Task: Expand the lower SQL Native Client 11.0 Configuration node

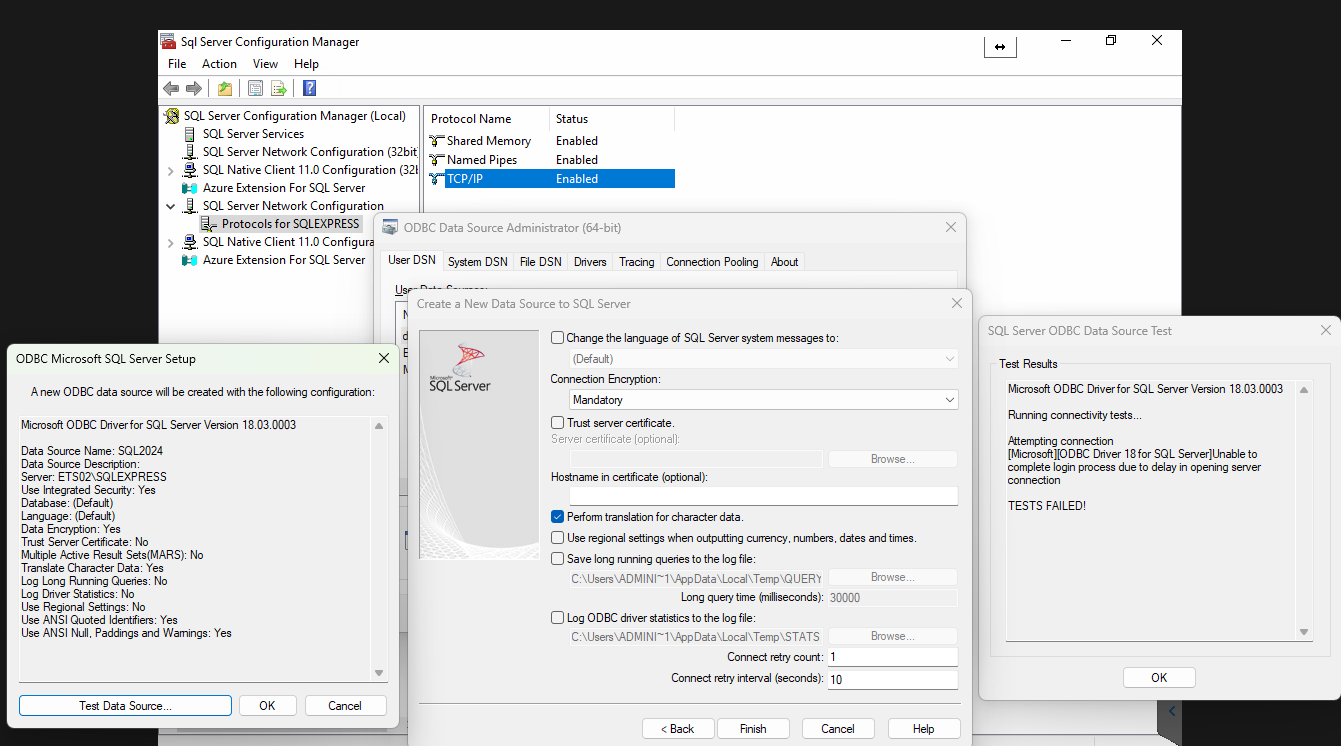Action: click(171, 242)
